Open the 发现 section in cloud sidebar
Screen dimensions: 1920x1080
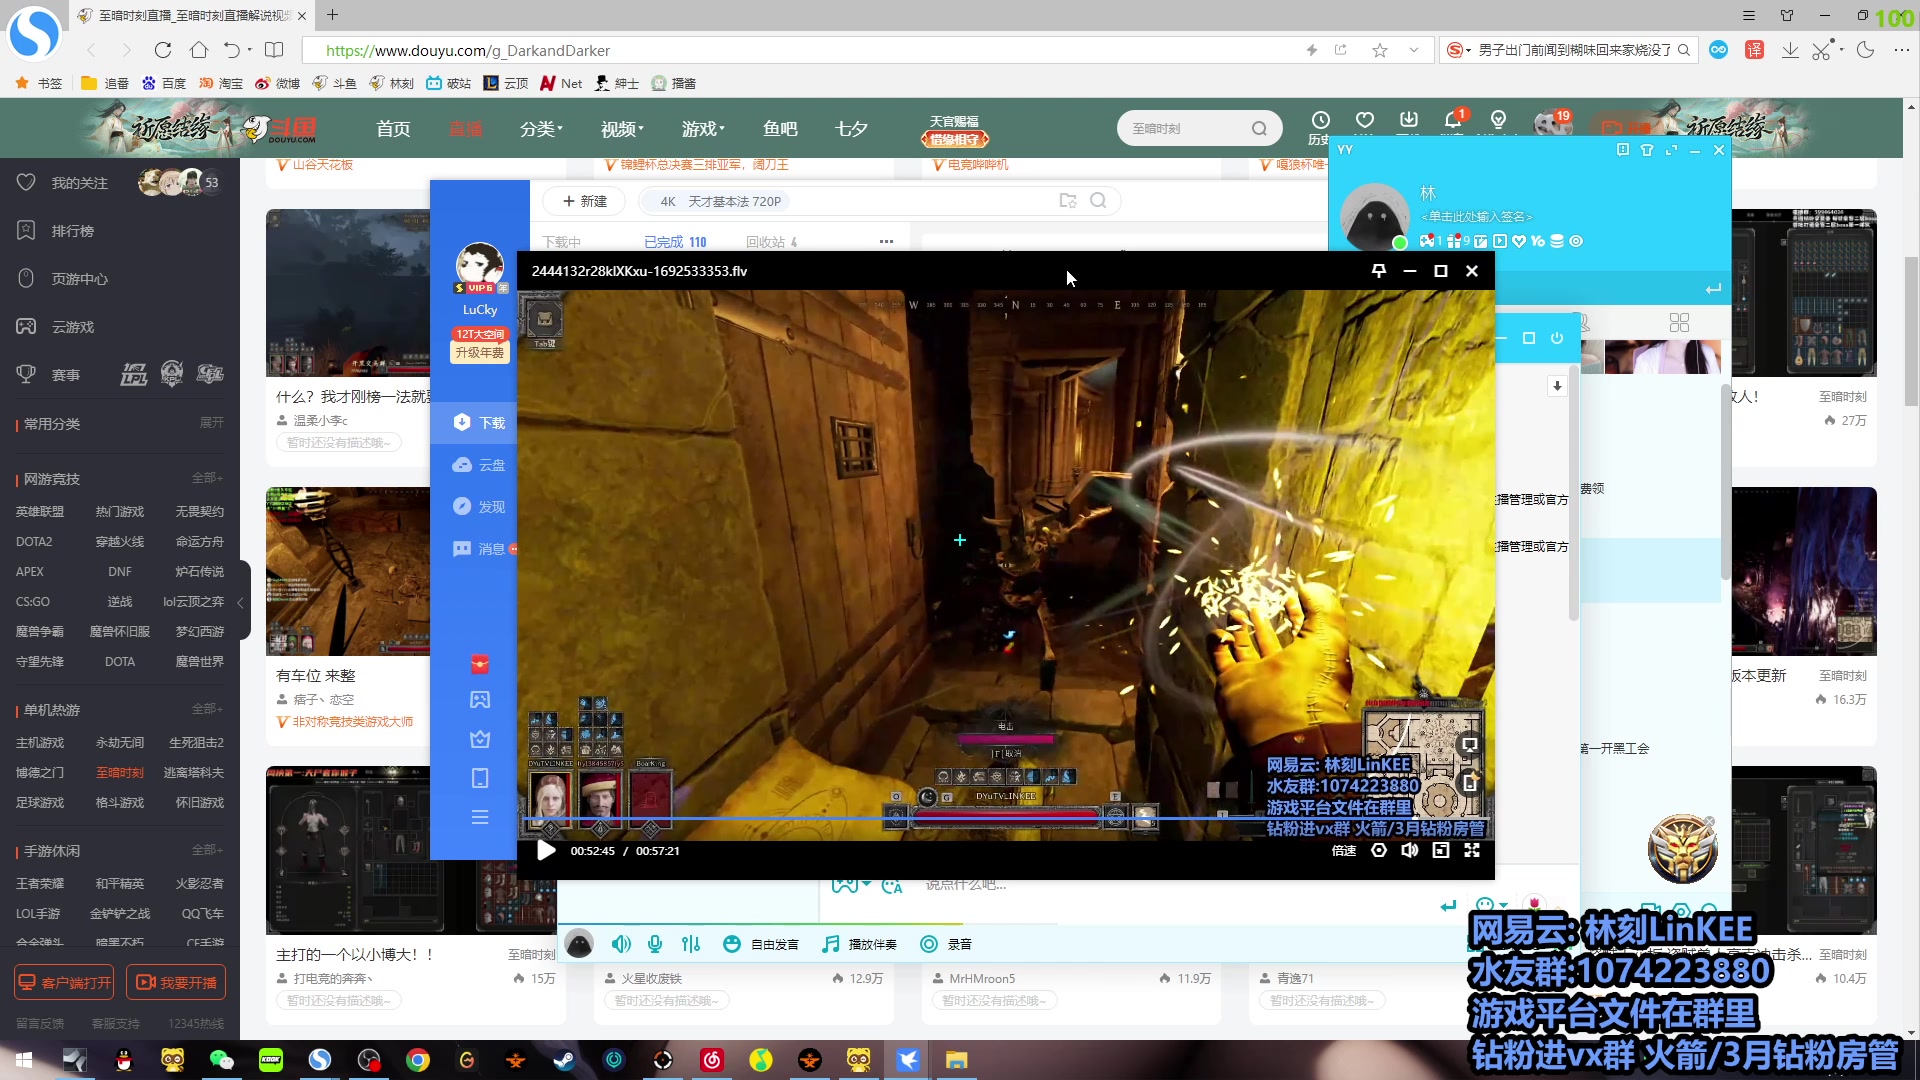(480, 507)
